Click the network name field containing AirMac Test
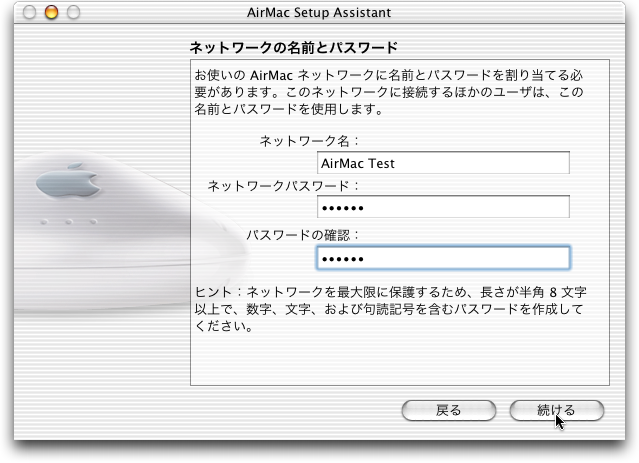639x463 pixels. (443, 163)
